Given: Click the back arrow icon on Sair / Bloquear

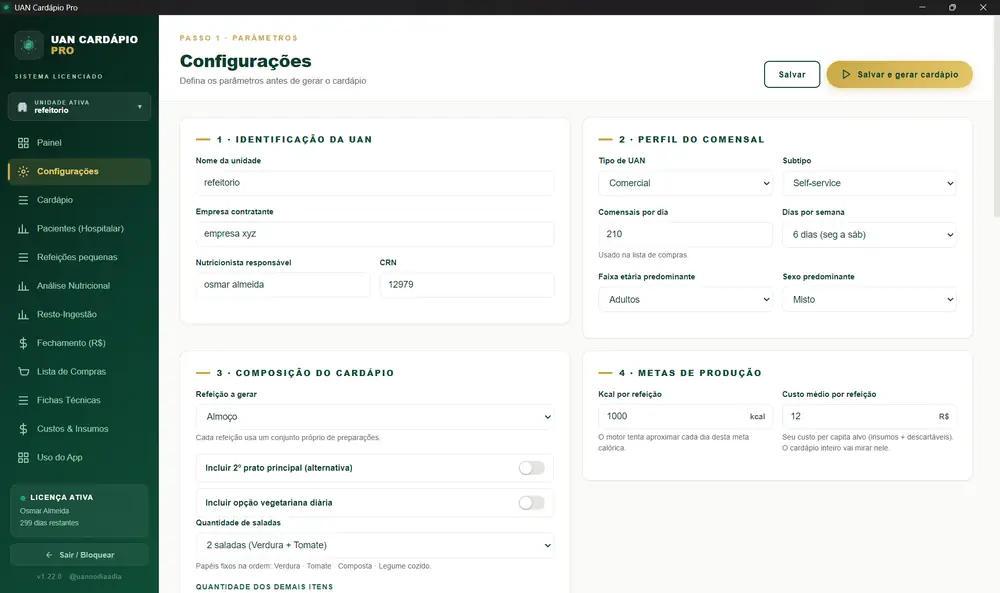Looking at the screenshot, I should coord(49,555).
